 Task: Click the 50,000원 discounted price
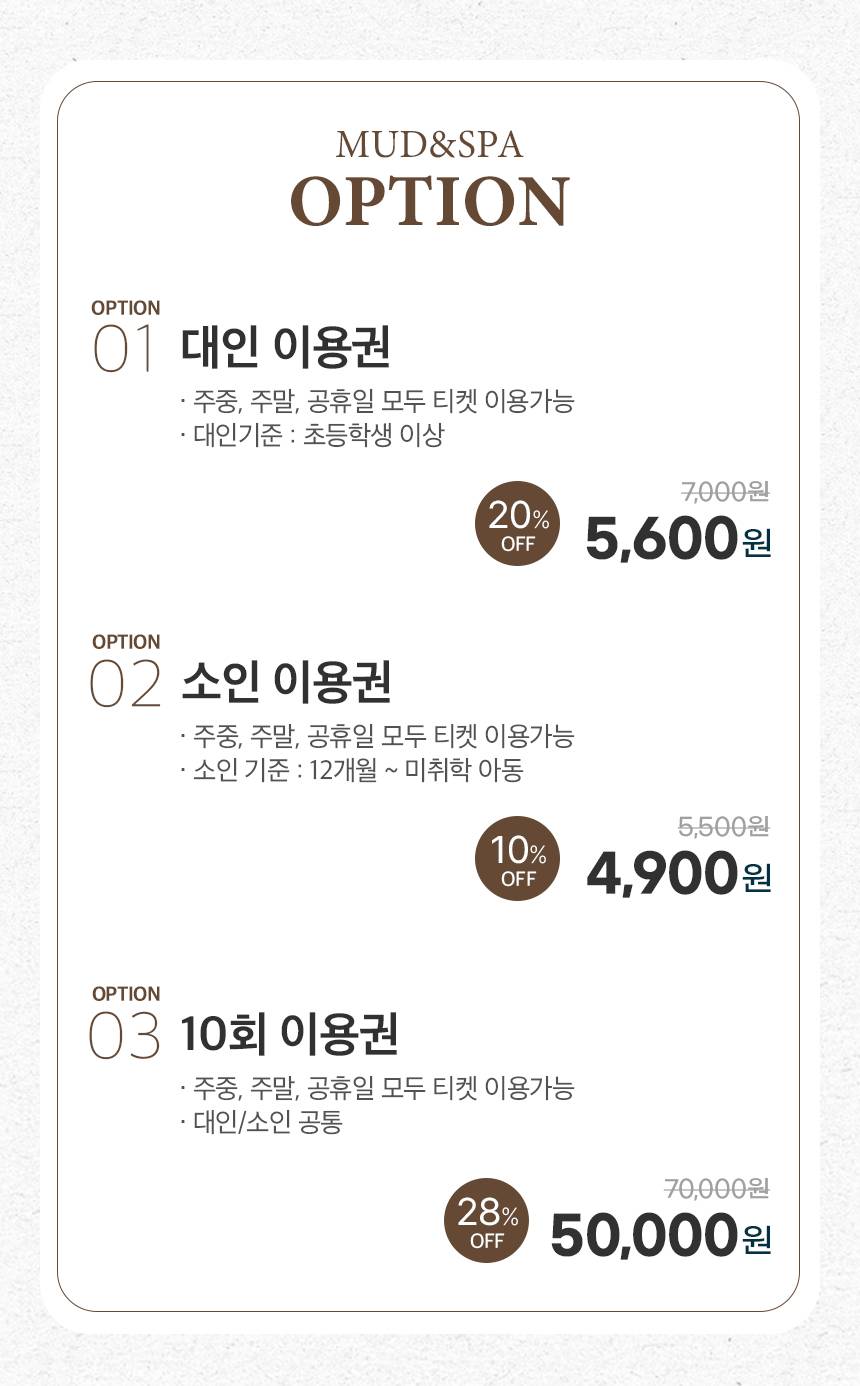click(661, 1236)
